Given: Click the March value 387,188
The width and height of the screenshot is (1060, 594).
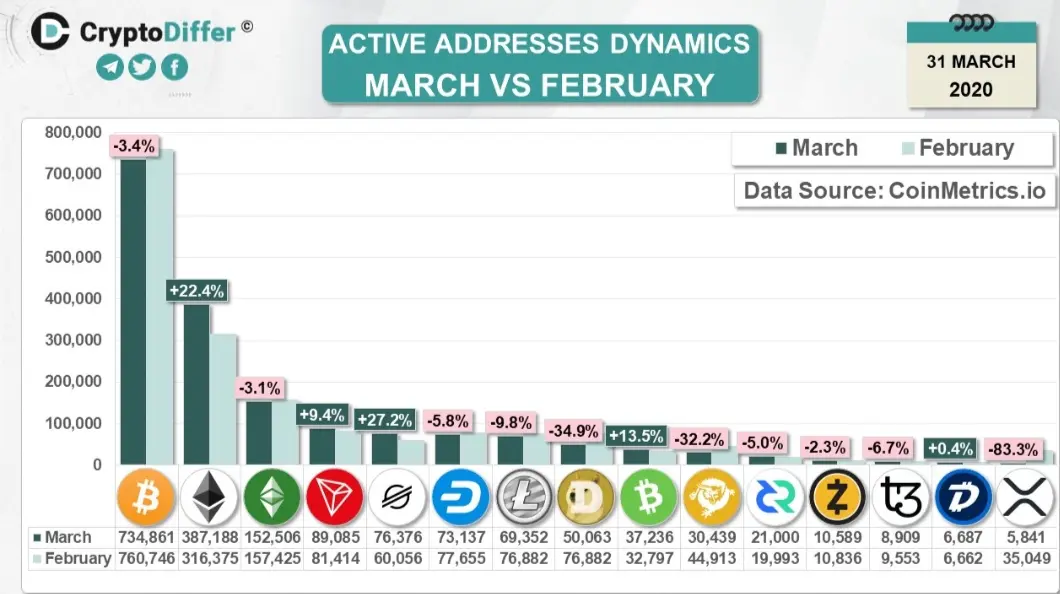Looking at the screenshot, I should pyautogui.click(x=210, y=538).
